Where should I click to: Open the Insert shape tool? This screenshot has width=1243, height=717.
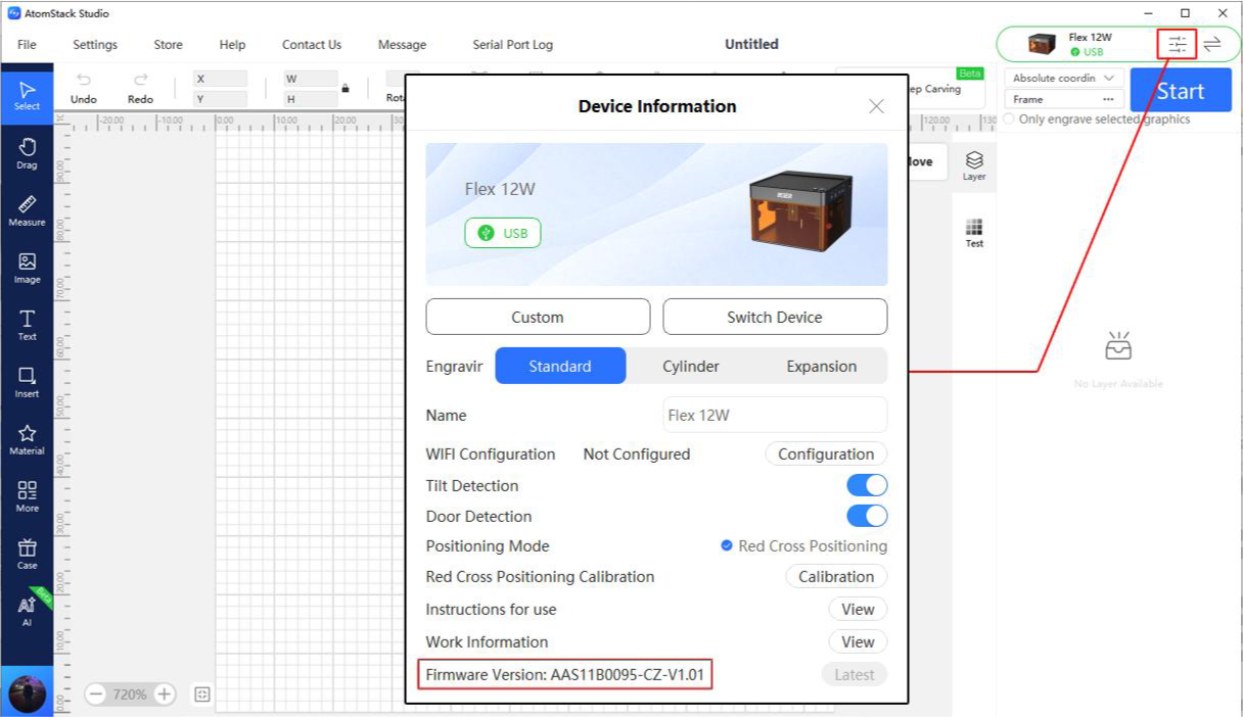pos(27,381)
